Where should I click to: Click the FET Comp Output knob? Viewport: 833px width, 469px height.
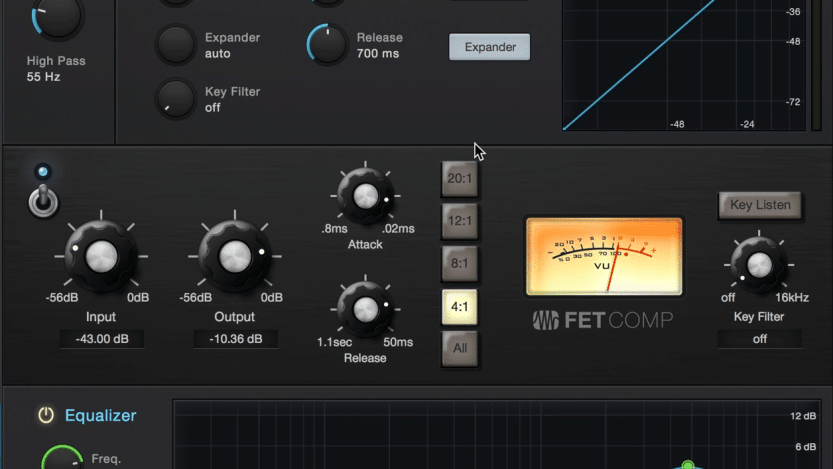(235, 257)
